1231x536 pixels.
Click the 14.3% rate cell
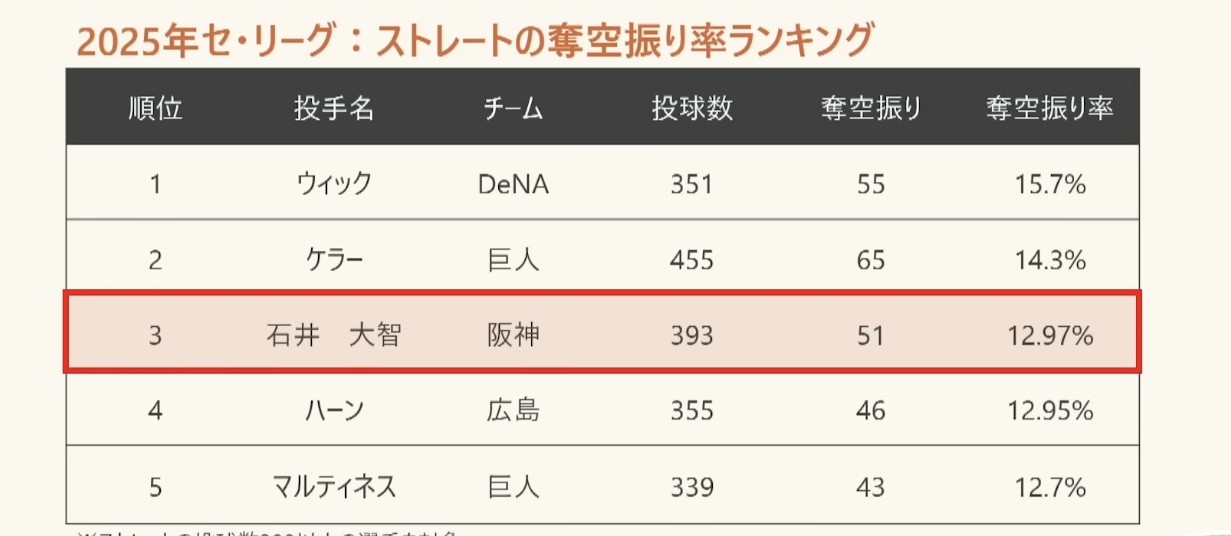coord(1049,260)
